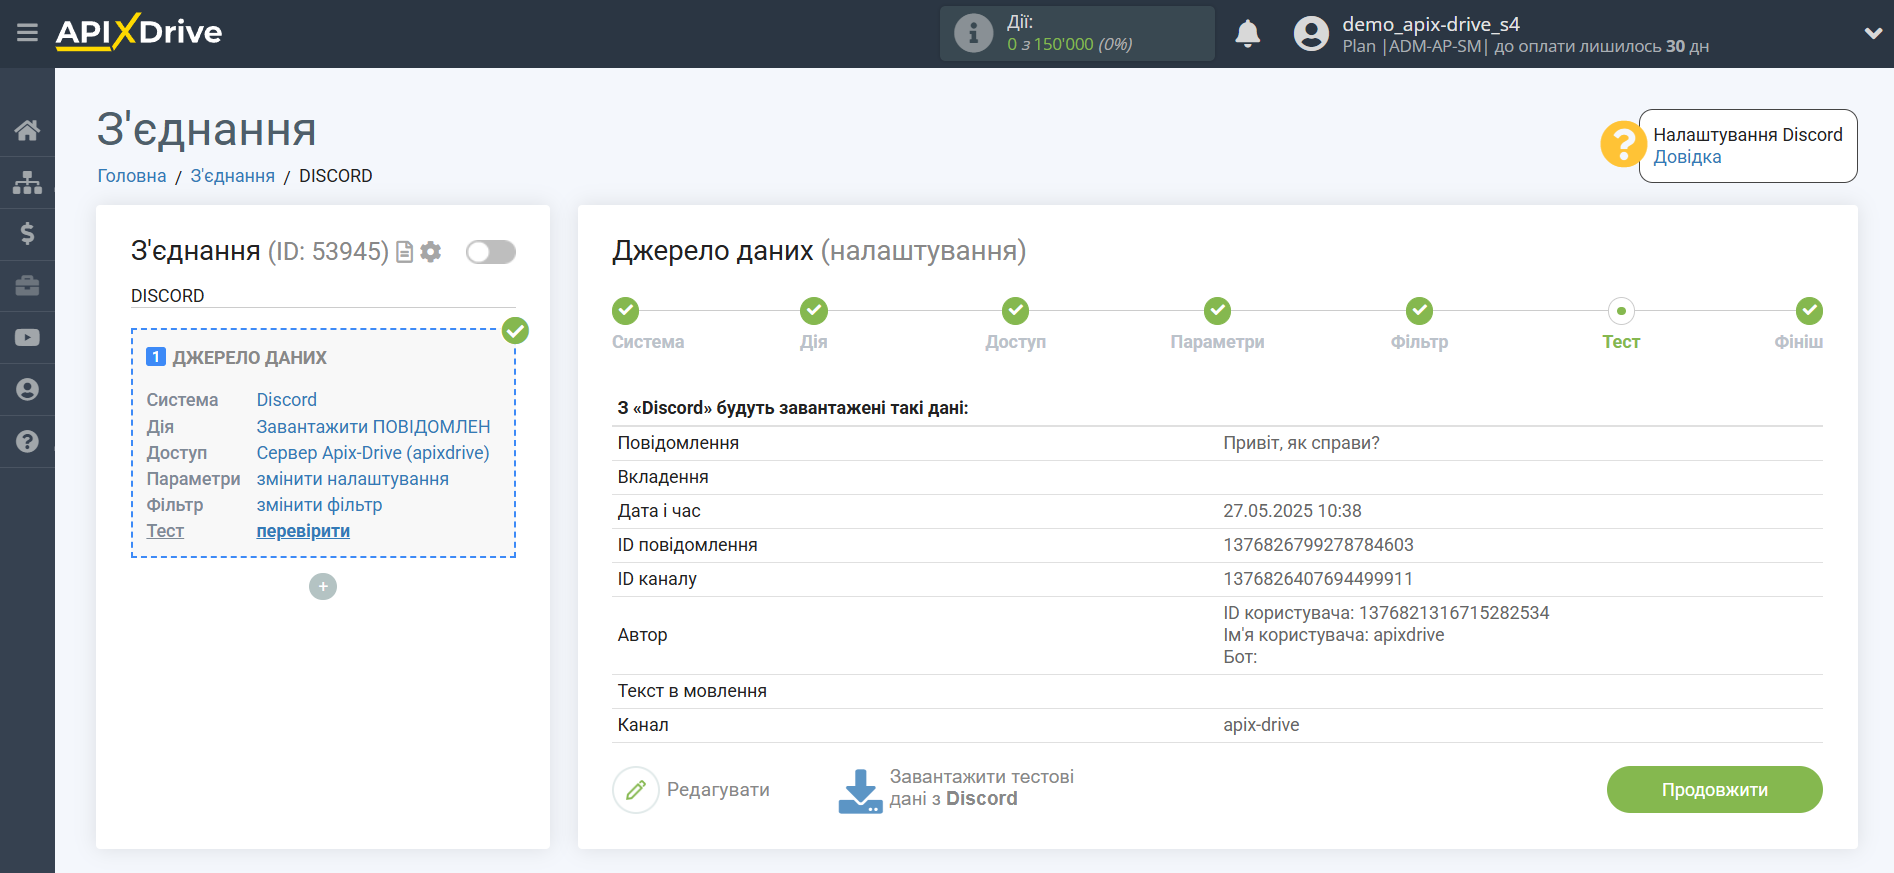Click змінити фільтр link
The image size is (1894, 873).
(x=320, y=505)
